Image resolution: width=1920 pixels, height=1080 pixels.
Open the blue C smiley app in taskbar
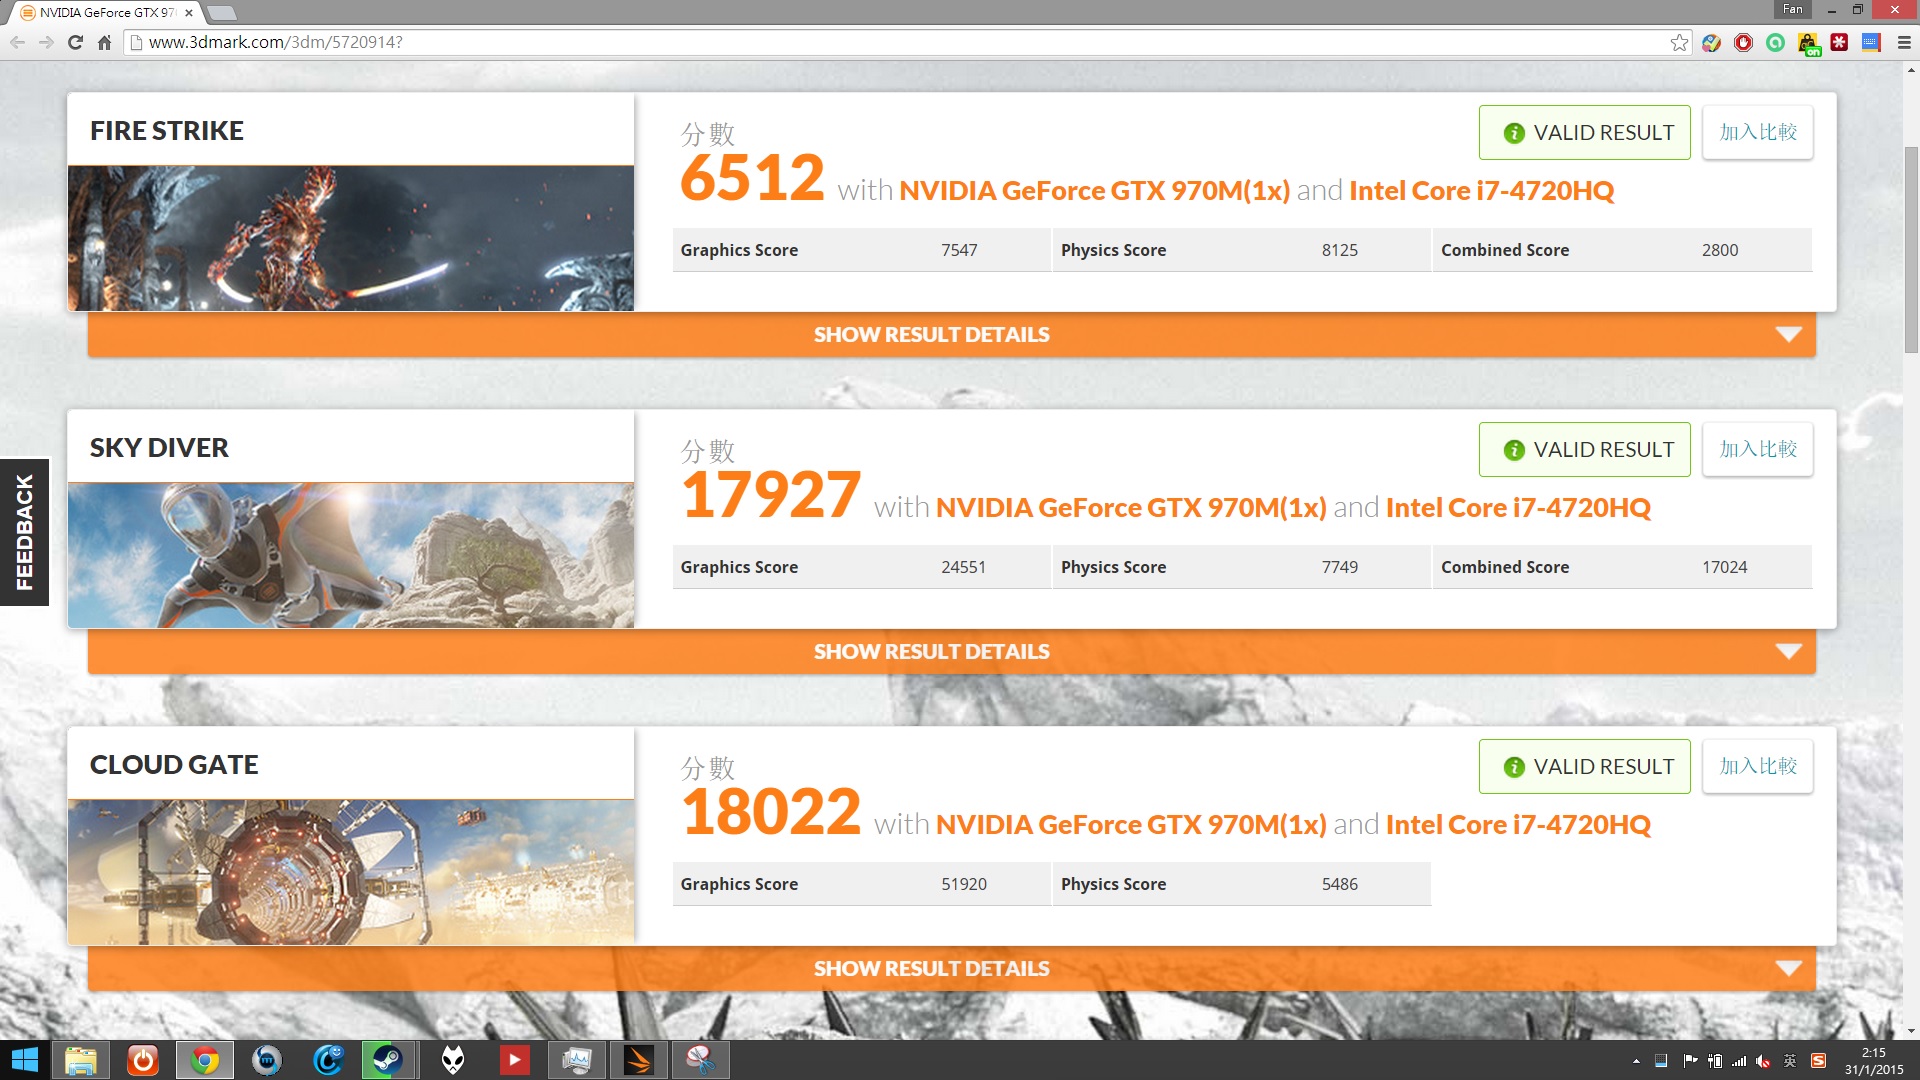[328, 1060]
